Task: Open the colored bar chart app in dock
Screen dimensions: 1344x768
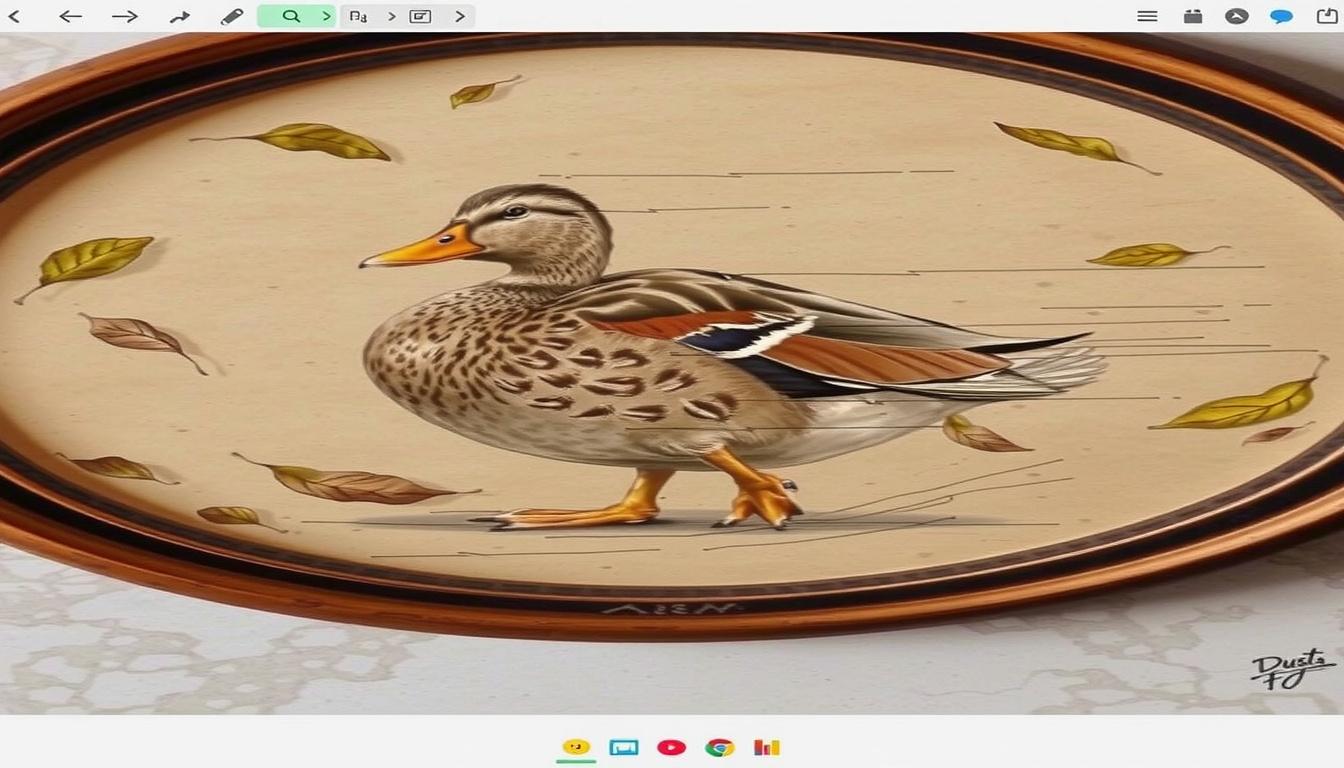Action: point(767,747)
